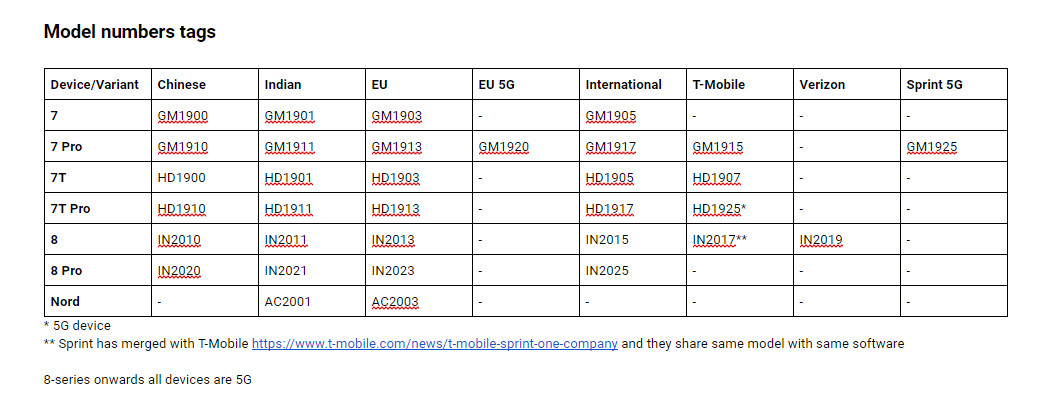This screenshot has height=395, width=1055.
Task: Click the Sprint 5G column header
Action: (x=953, y=84)
